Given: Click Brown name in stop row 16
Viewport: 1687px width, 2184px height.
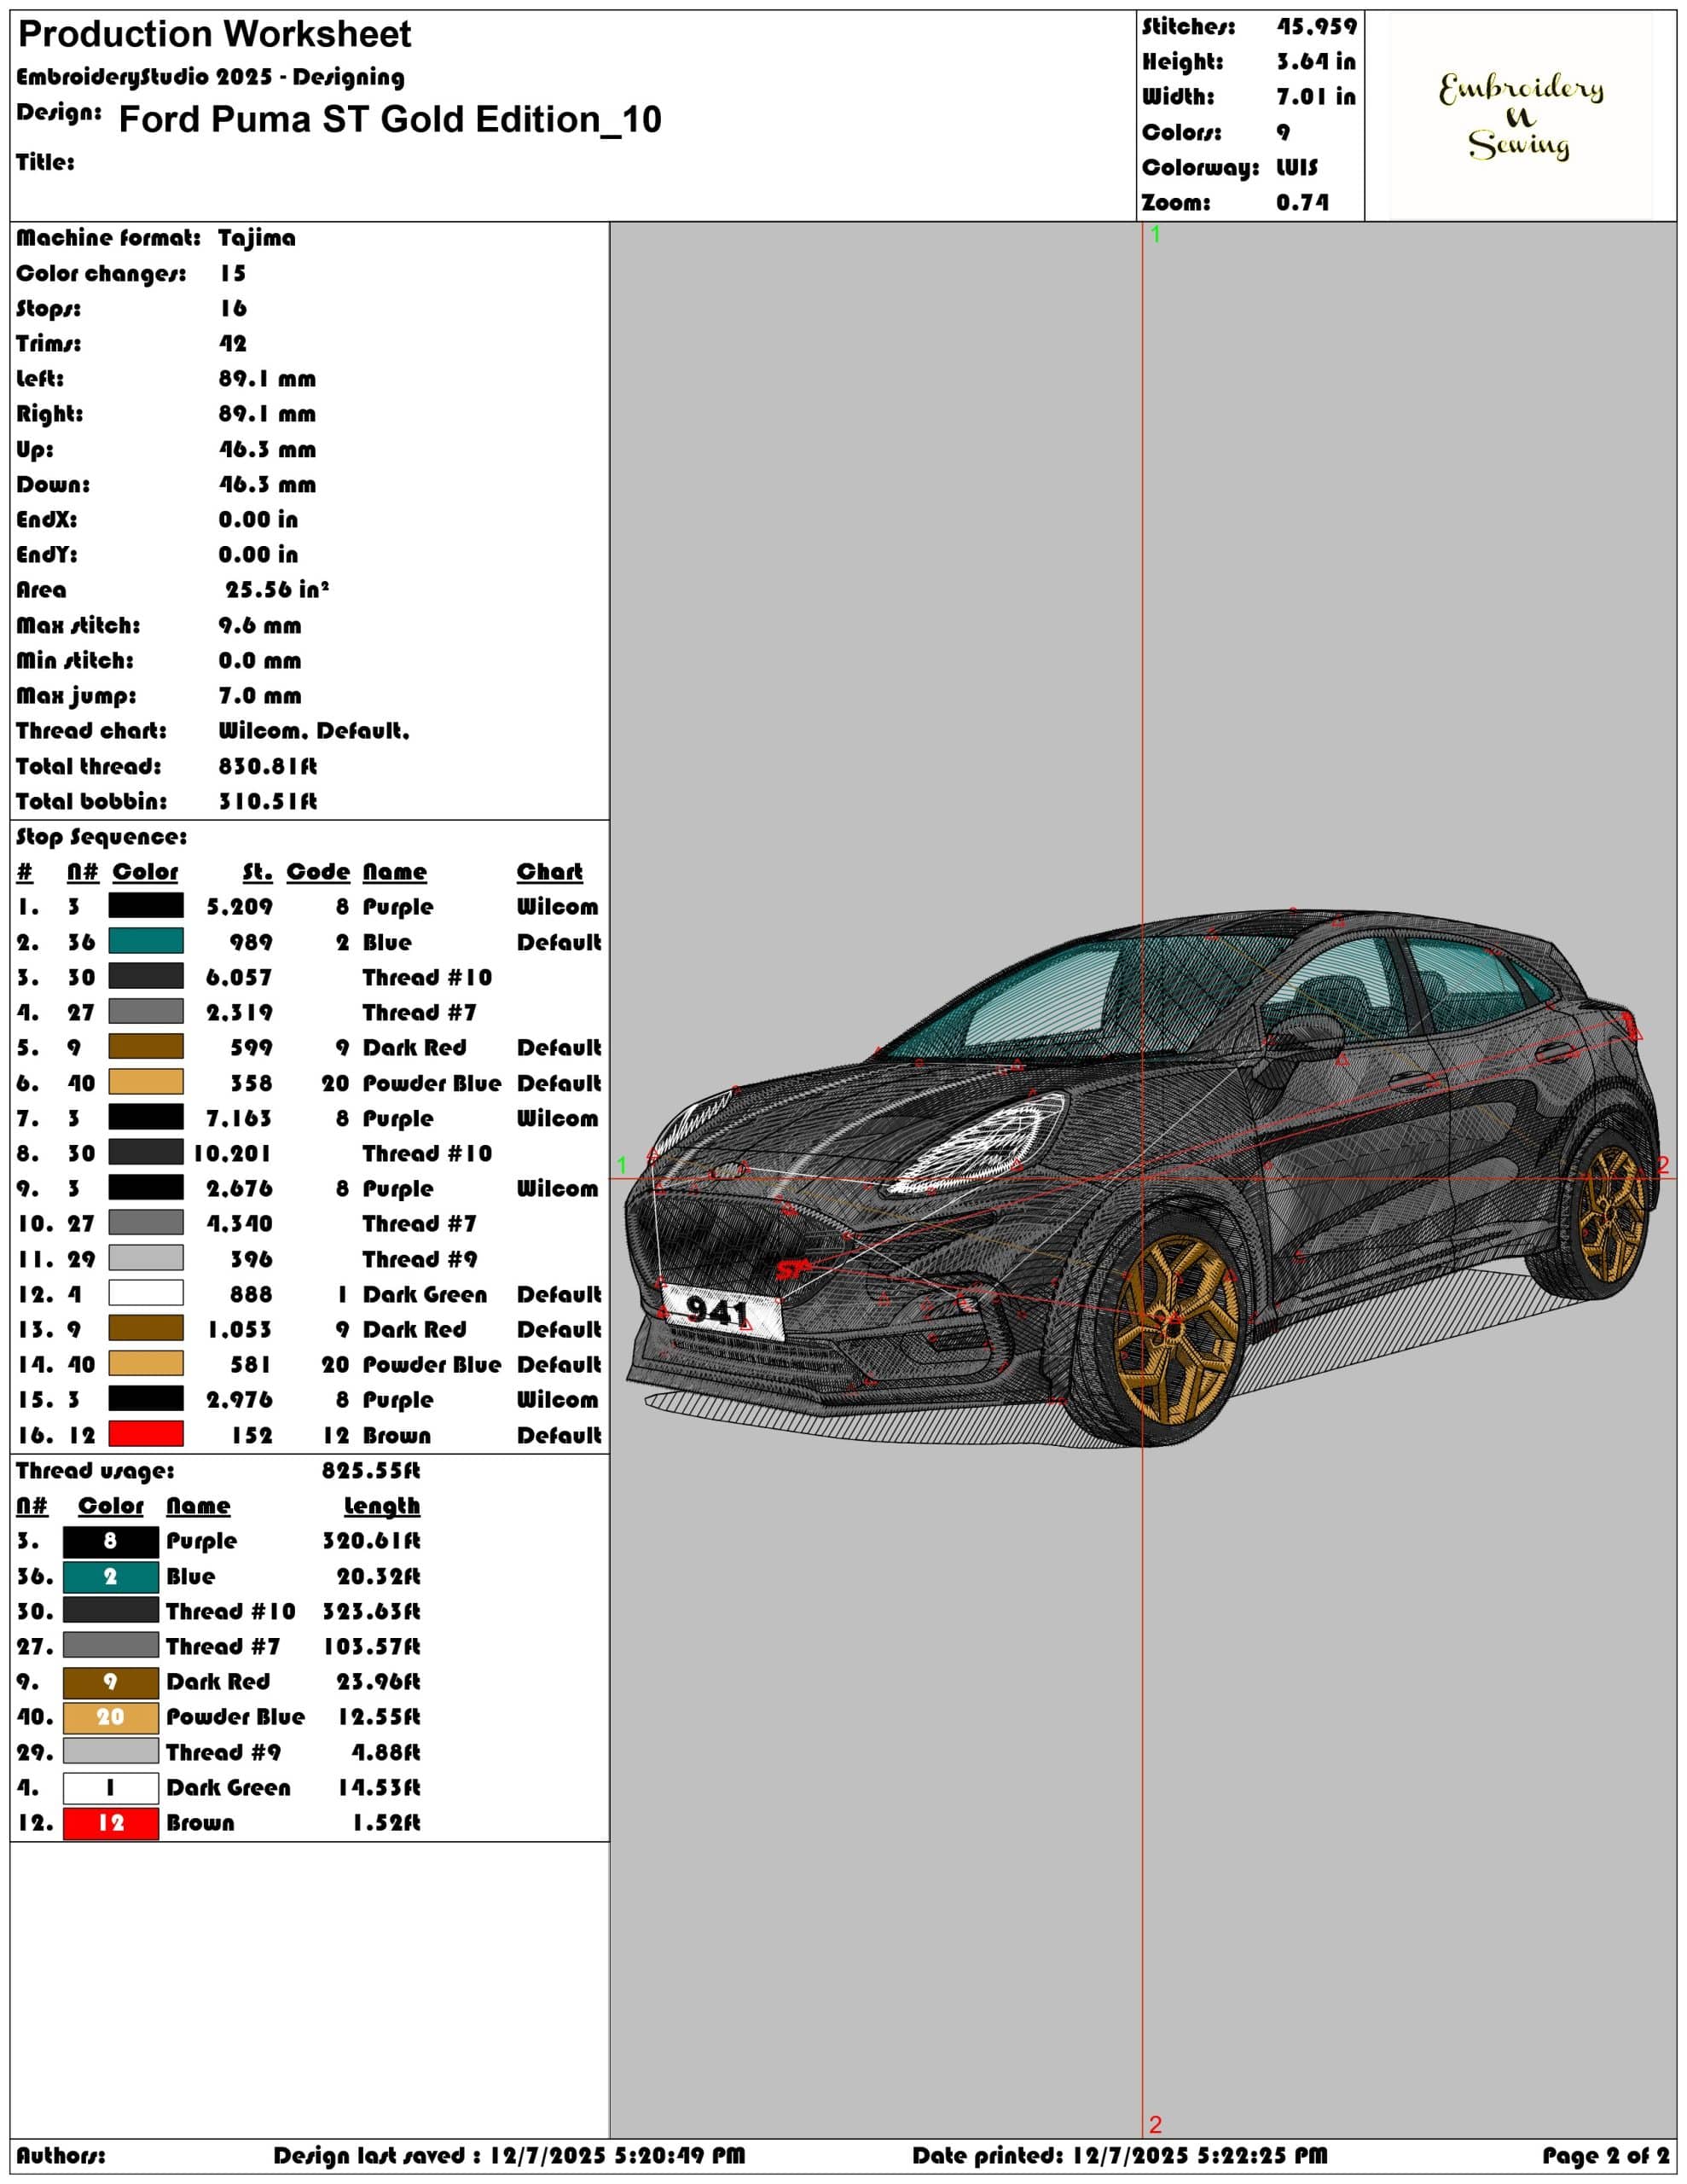Looking at the screenshot, I should [397, 1435].
